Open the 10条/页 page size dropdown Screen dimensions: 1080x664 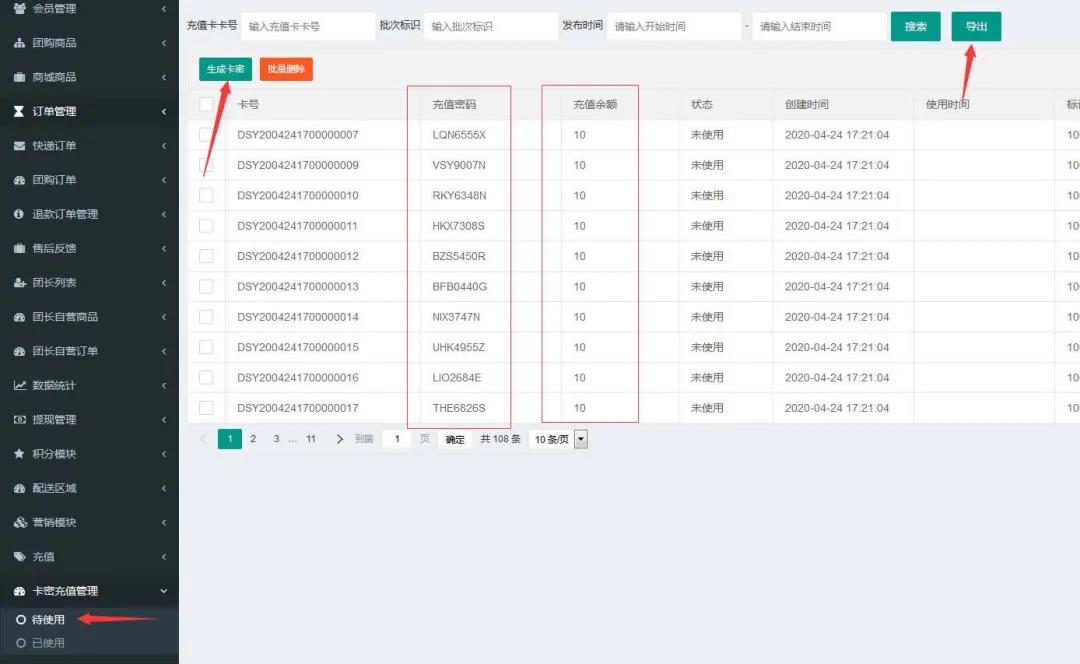click(x=580, y=439)
